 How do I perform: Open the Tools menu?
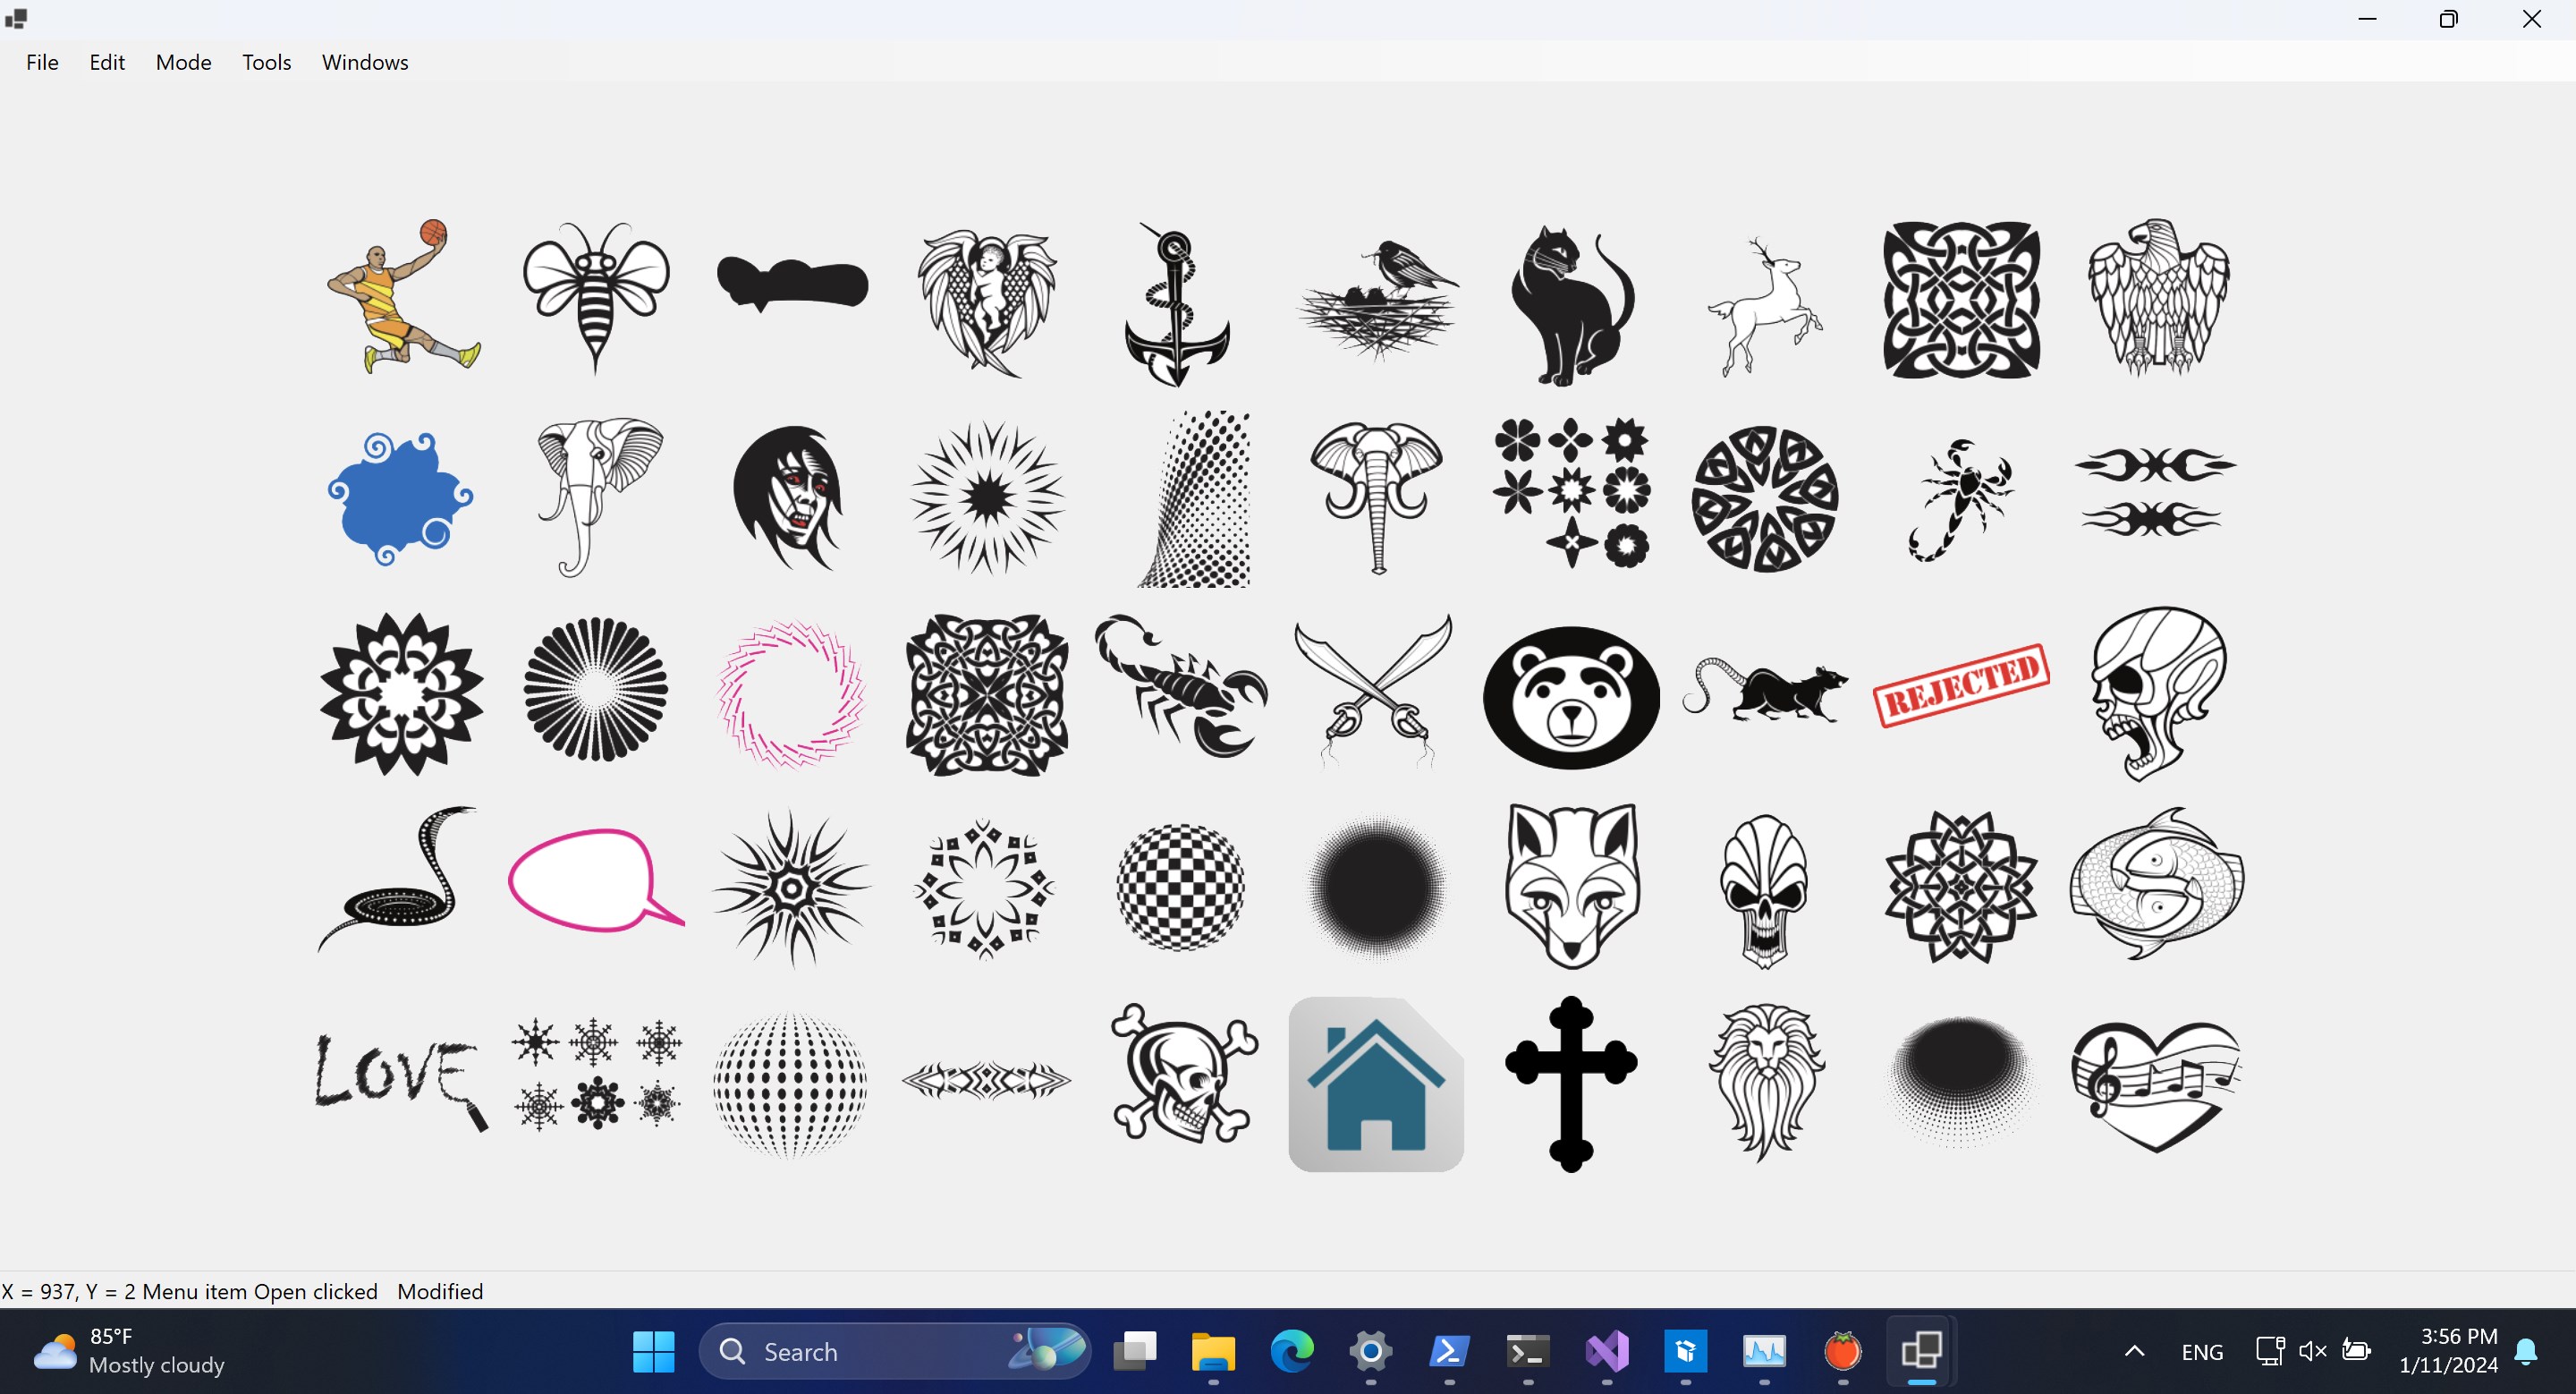(266, 62)
